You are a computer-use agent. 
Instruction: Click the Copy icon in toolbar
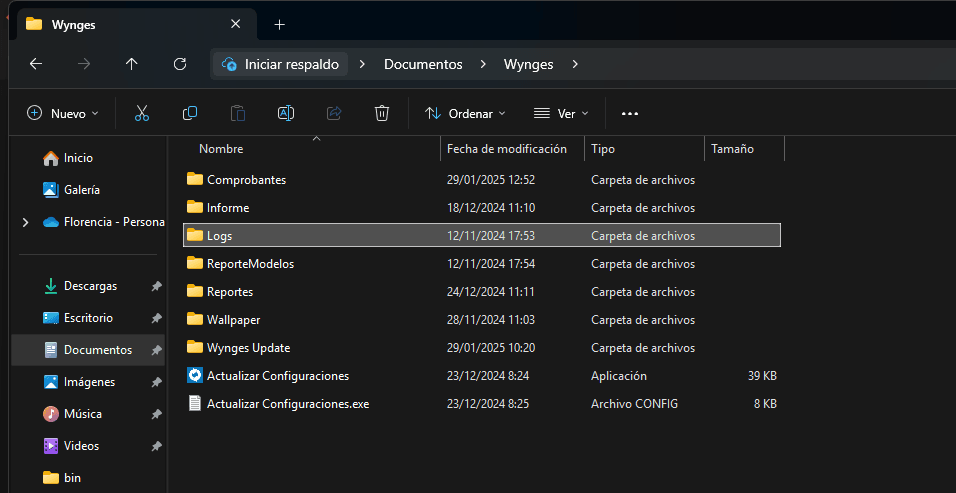tap(190, 114)
